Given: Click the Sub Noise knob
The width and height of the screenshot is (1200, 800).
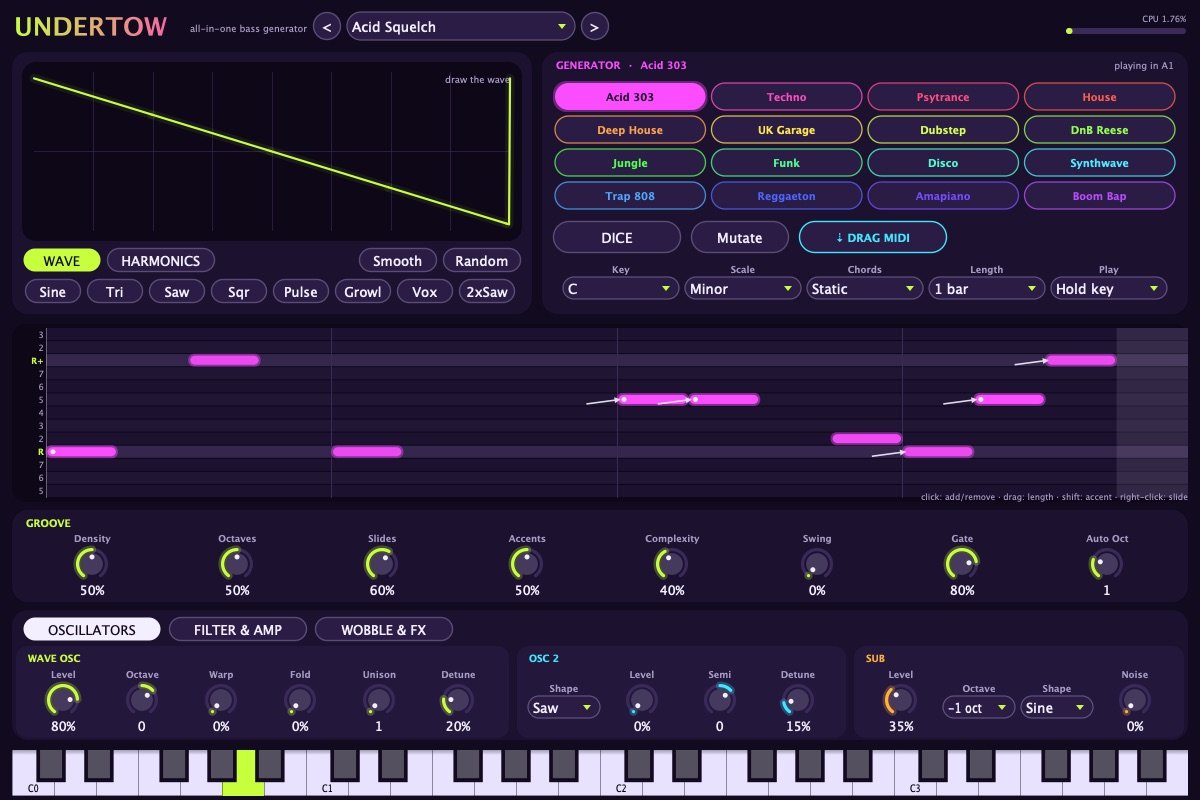Looking at the screenshot, I should [x=1135, y=700].
